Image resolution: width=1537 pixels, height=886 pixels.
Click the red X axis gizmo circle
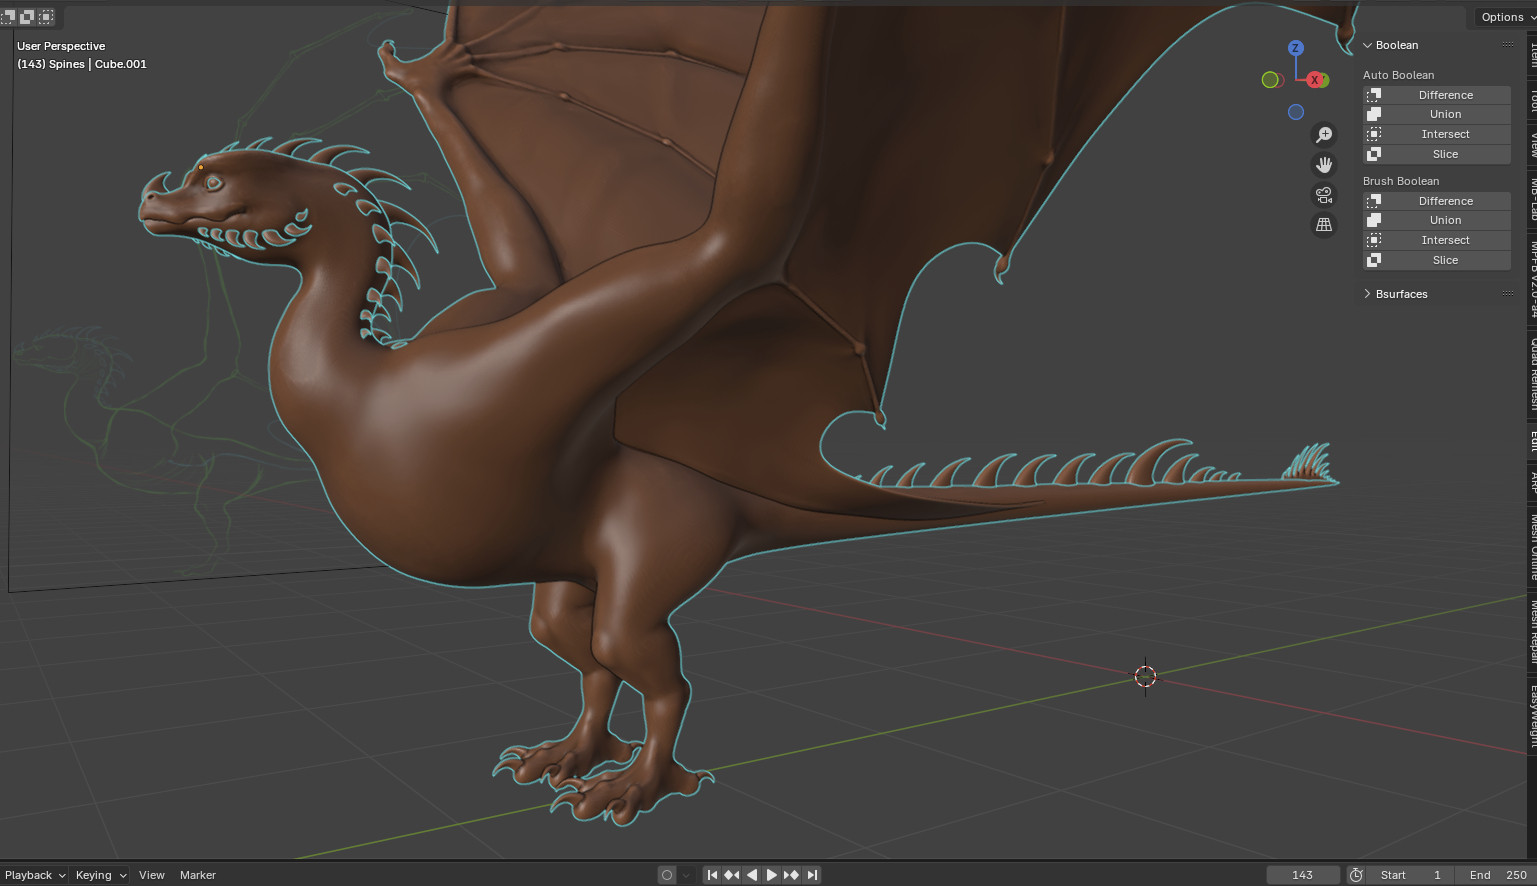pos(1314,80)
